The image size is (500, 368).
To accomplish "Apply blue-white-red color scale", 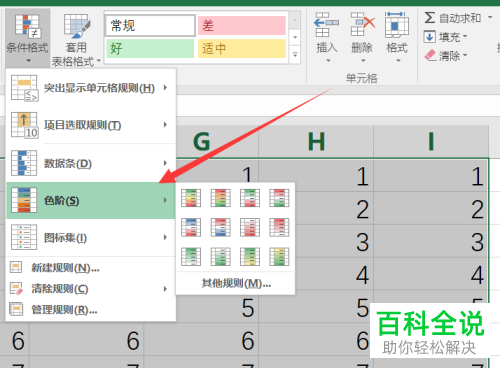I will [191, 227].
